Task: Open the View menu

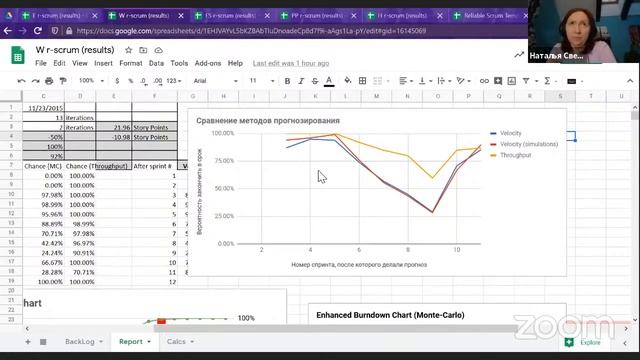Action: click(80, 63)
